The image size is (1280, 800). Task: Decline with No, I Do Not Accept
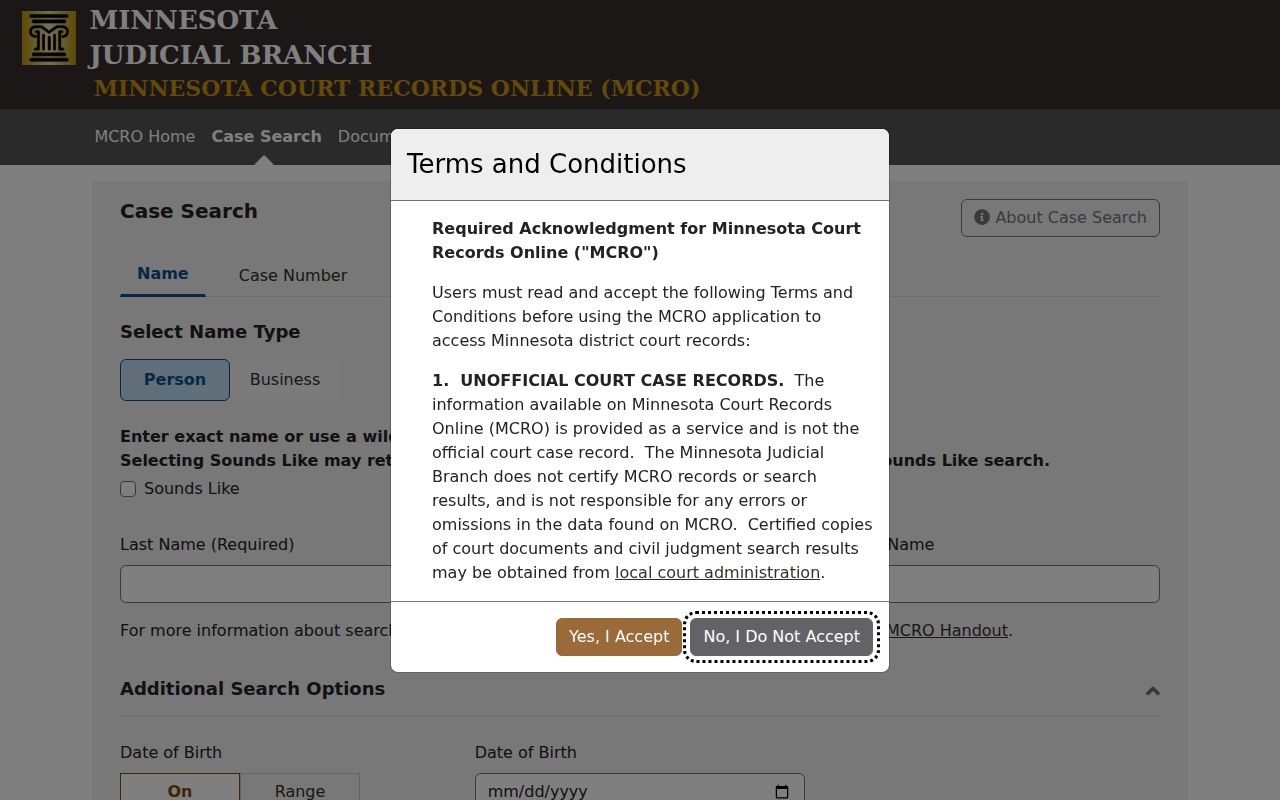click(782, 637)
